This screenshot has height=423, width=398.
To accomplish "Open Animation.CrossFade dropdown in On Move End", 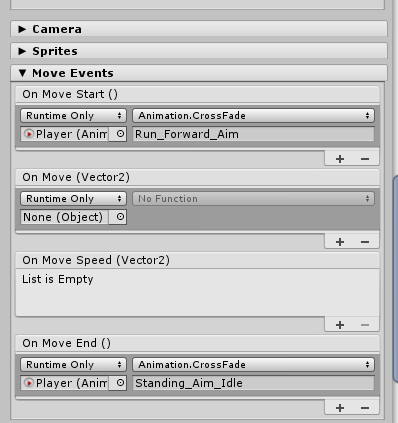I will tap(253, 365).
